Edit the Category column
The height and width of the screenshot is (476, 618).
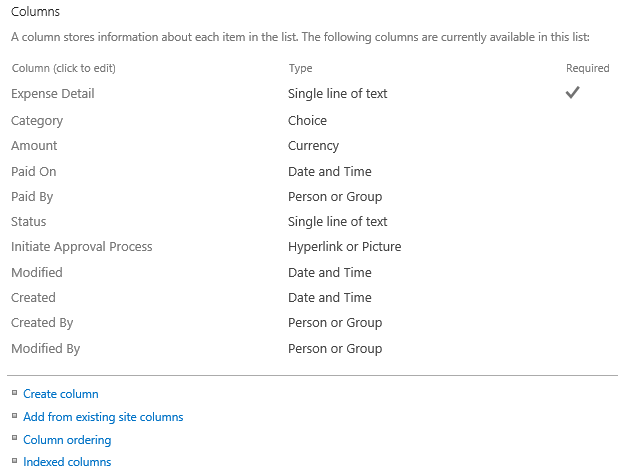pyautogui.click(x=37, y=121)
